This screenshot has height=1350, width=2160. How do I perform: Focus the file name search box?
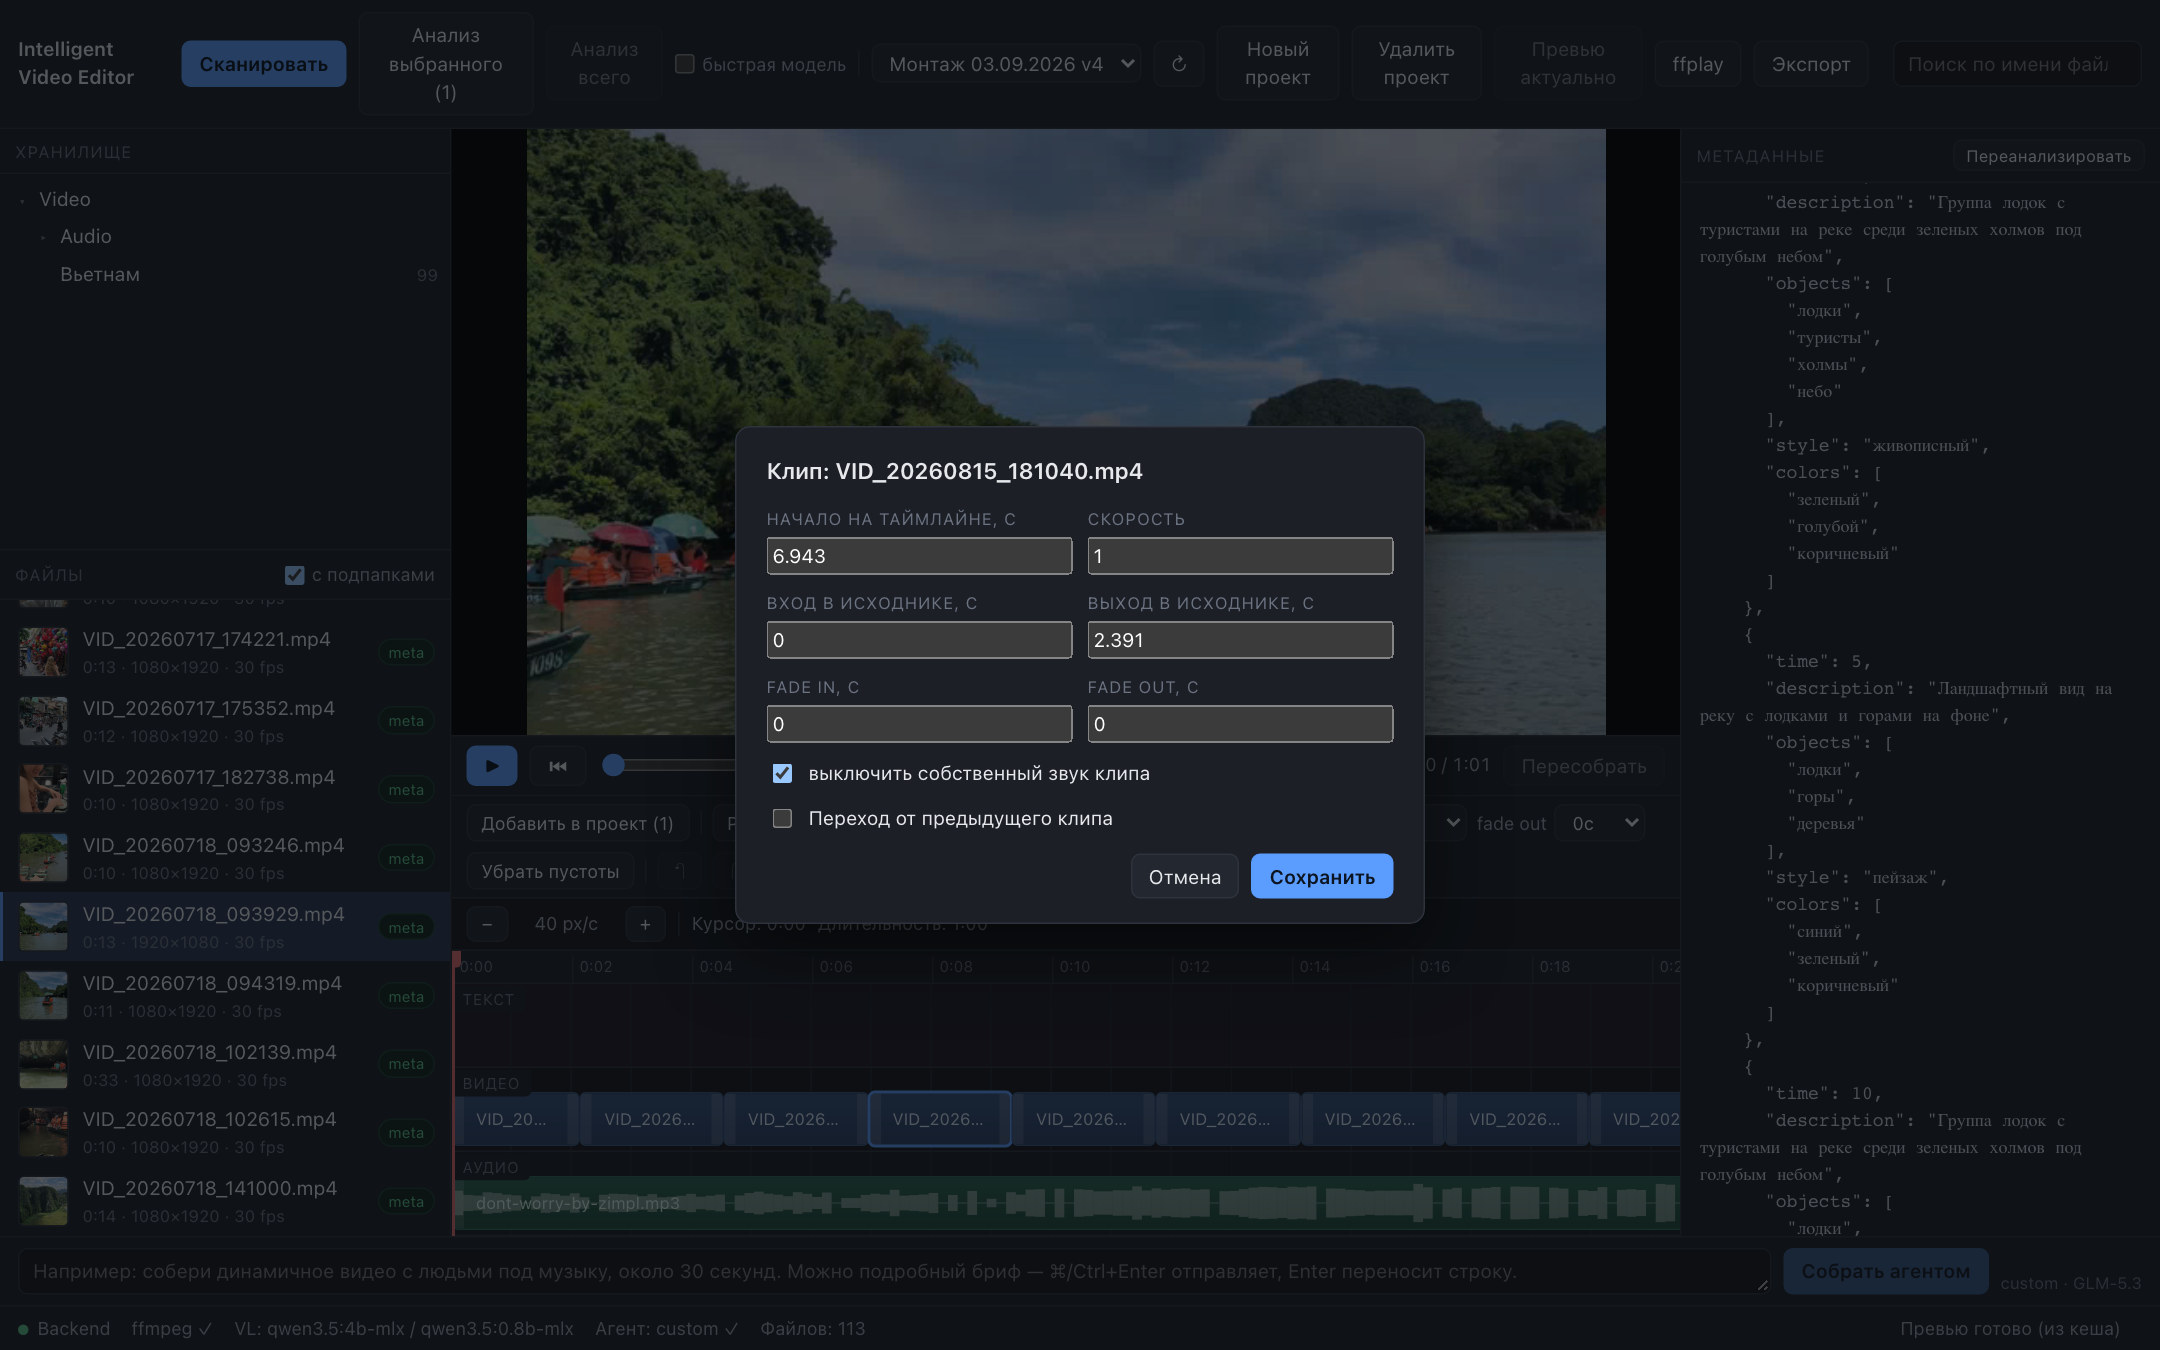click(2017, 64)
